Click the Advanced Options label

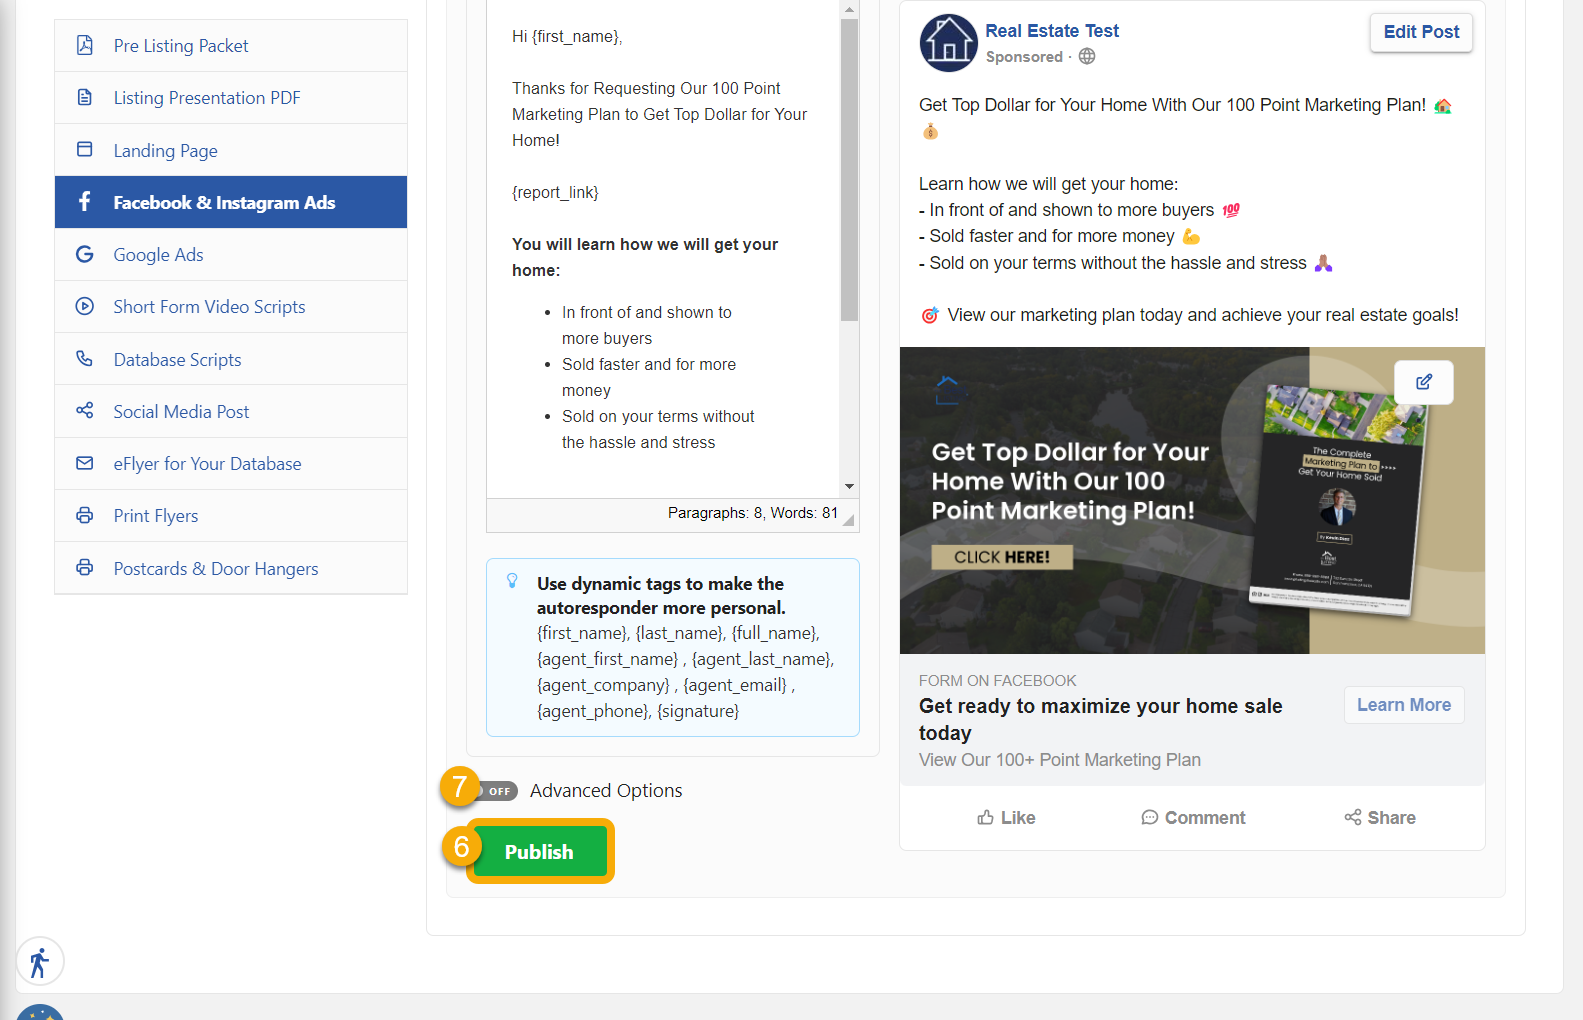pyautogui.click(x=606, y=791)
